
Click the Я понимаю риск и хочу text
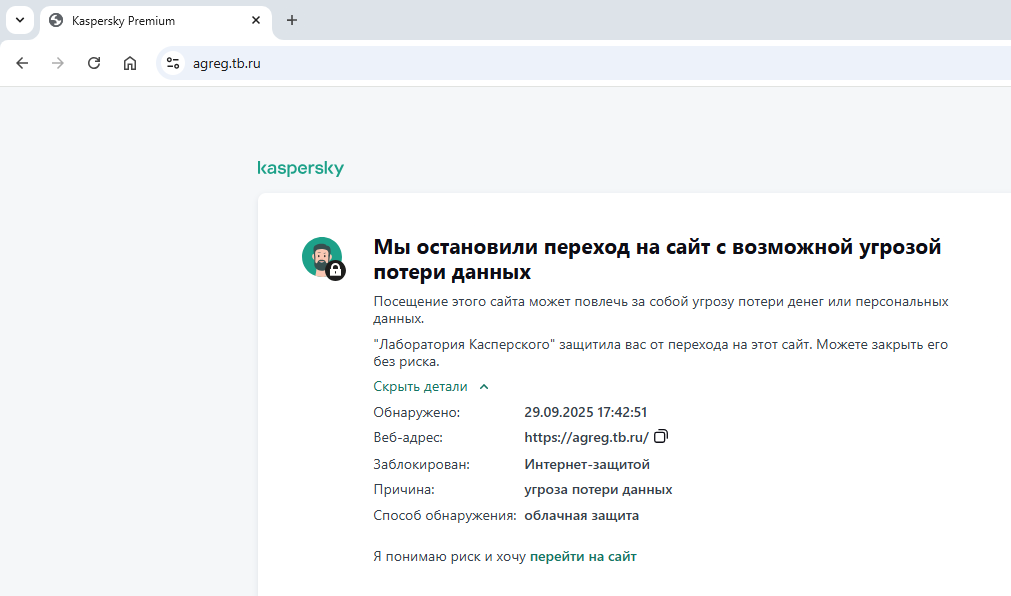click(449, 556)
